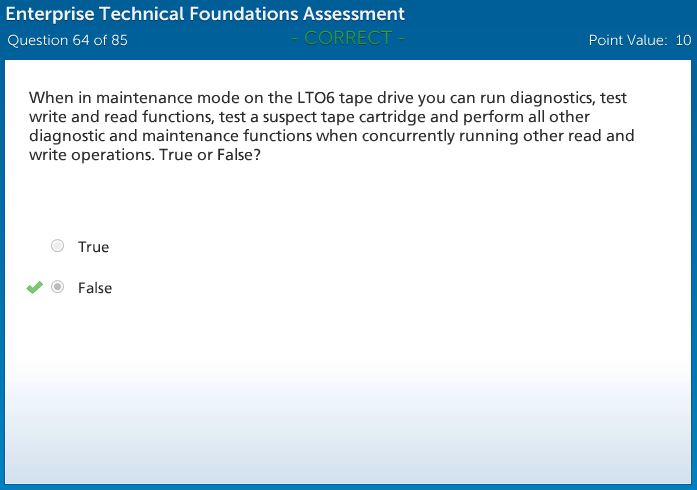The height and width of the screenshot is (490, 697).
Task: Click the "False" answer label
Action: coord(95,288)
